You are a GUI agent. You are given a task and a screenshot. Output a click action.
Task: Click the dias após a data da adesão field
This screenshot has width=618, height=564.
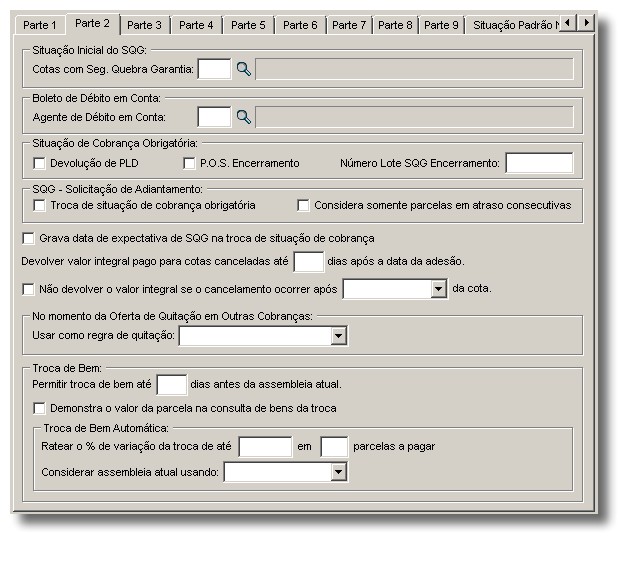point(309,262)
